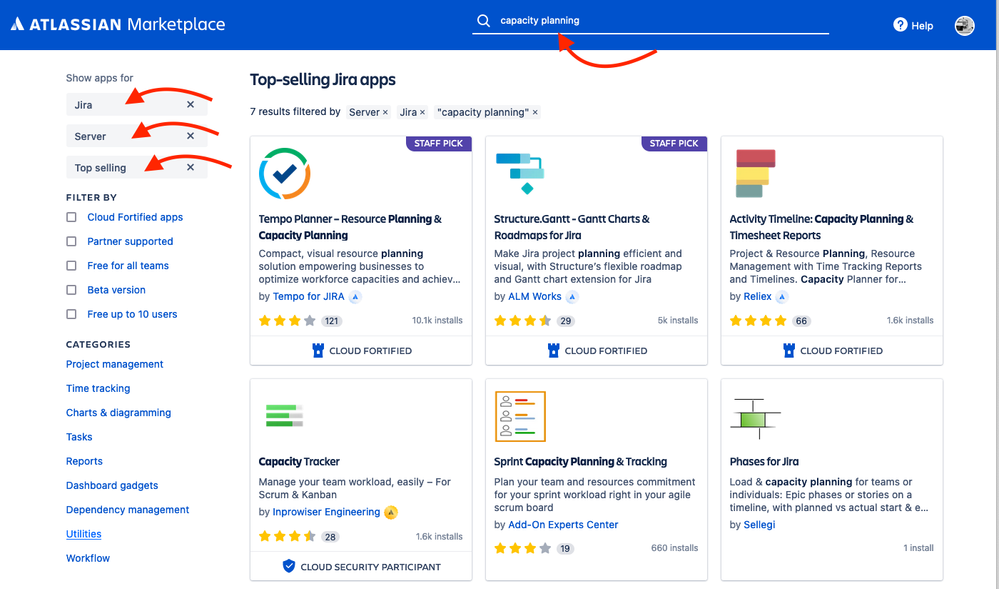Viewport: 999px width, 589px height.
Task: Remove the Server filter chip in sidebar
Action: (x=190, y=136)
